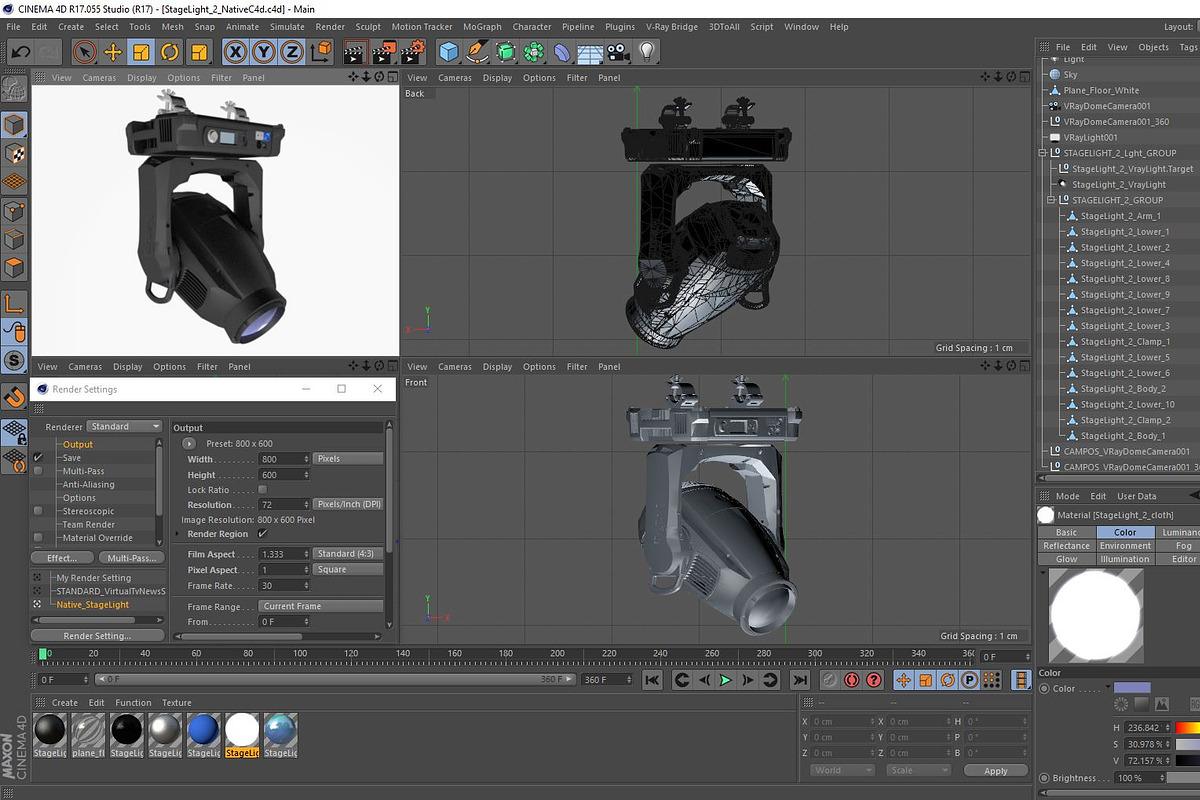
Task: Click the Effect... button
Action: (62, 558)
